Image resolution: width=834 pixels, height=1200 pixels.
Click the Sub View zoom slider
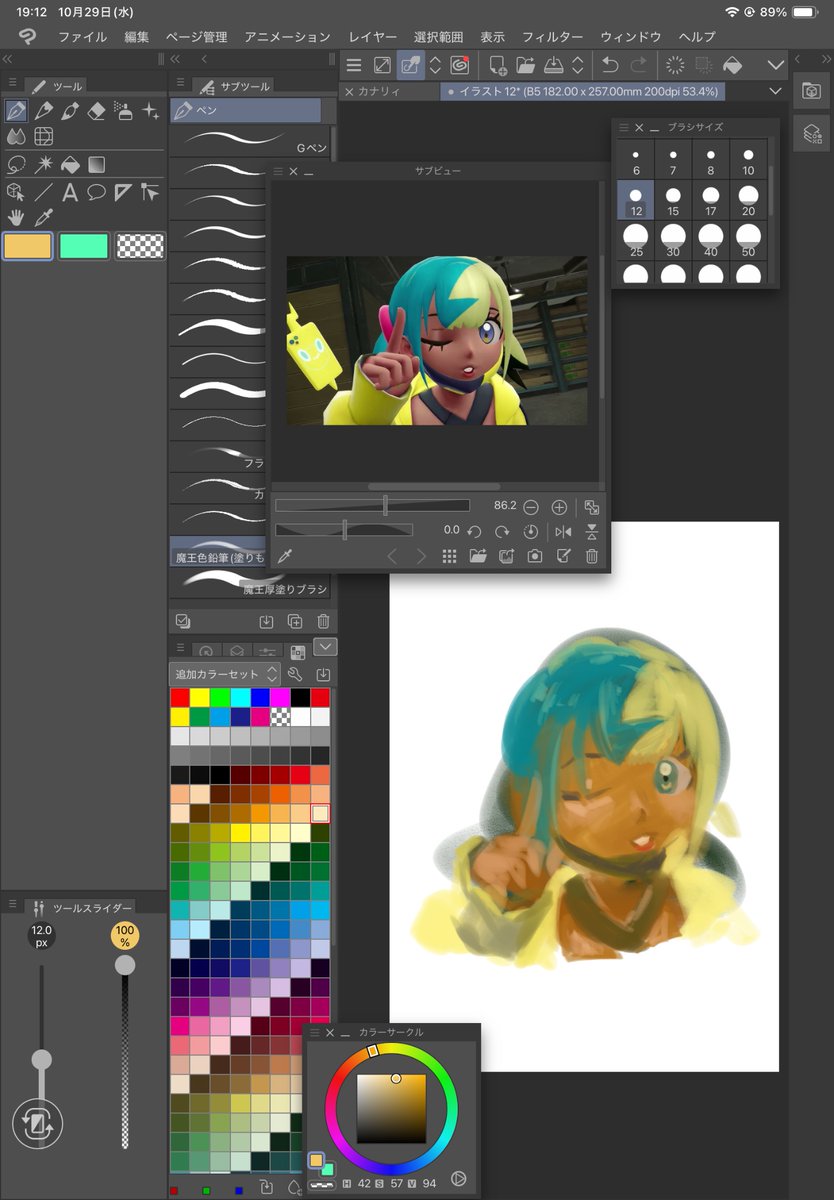(372, 506)
